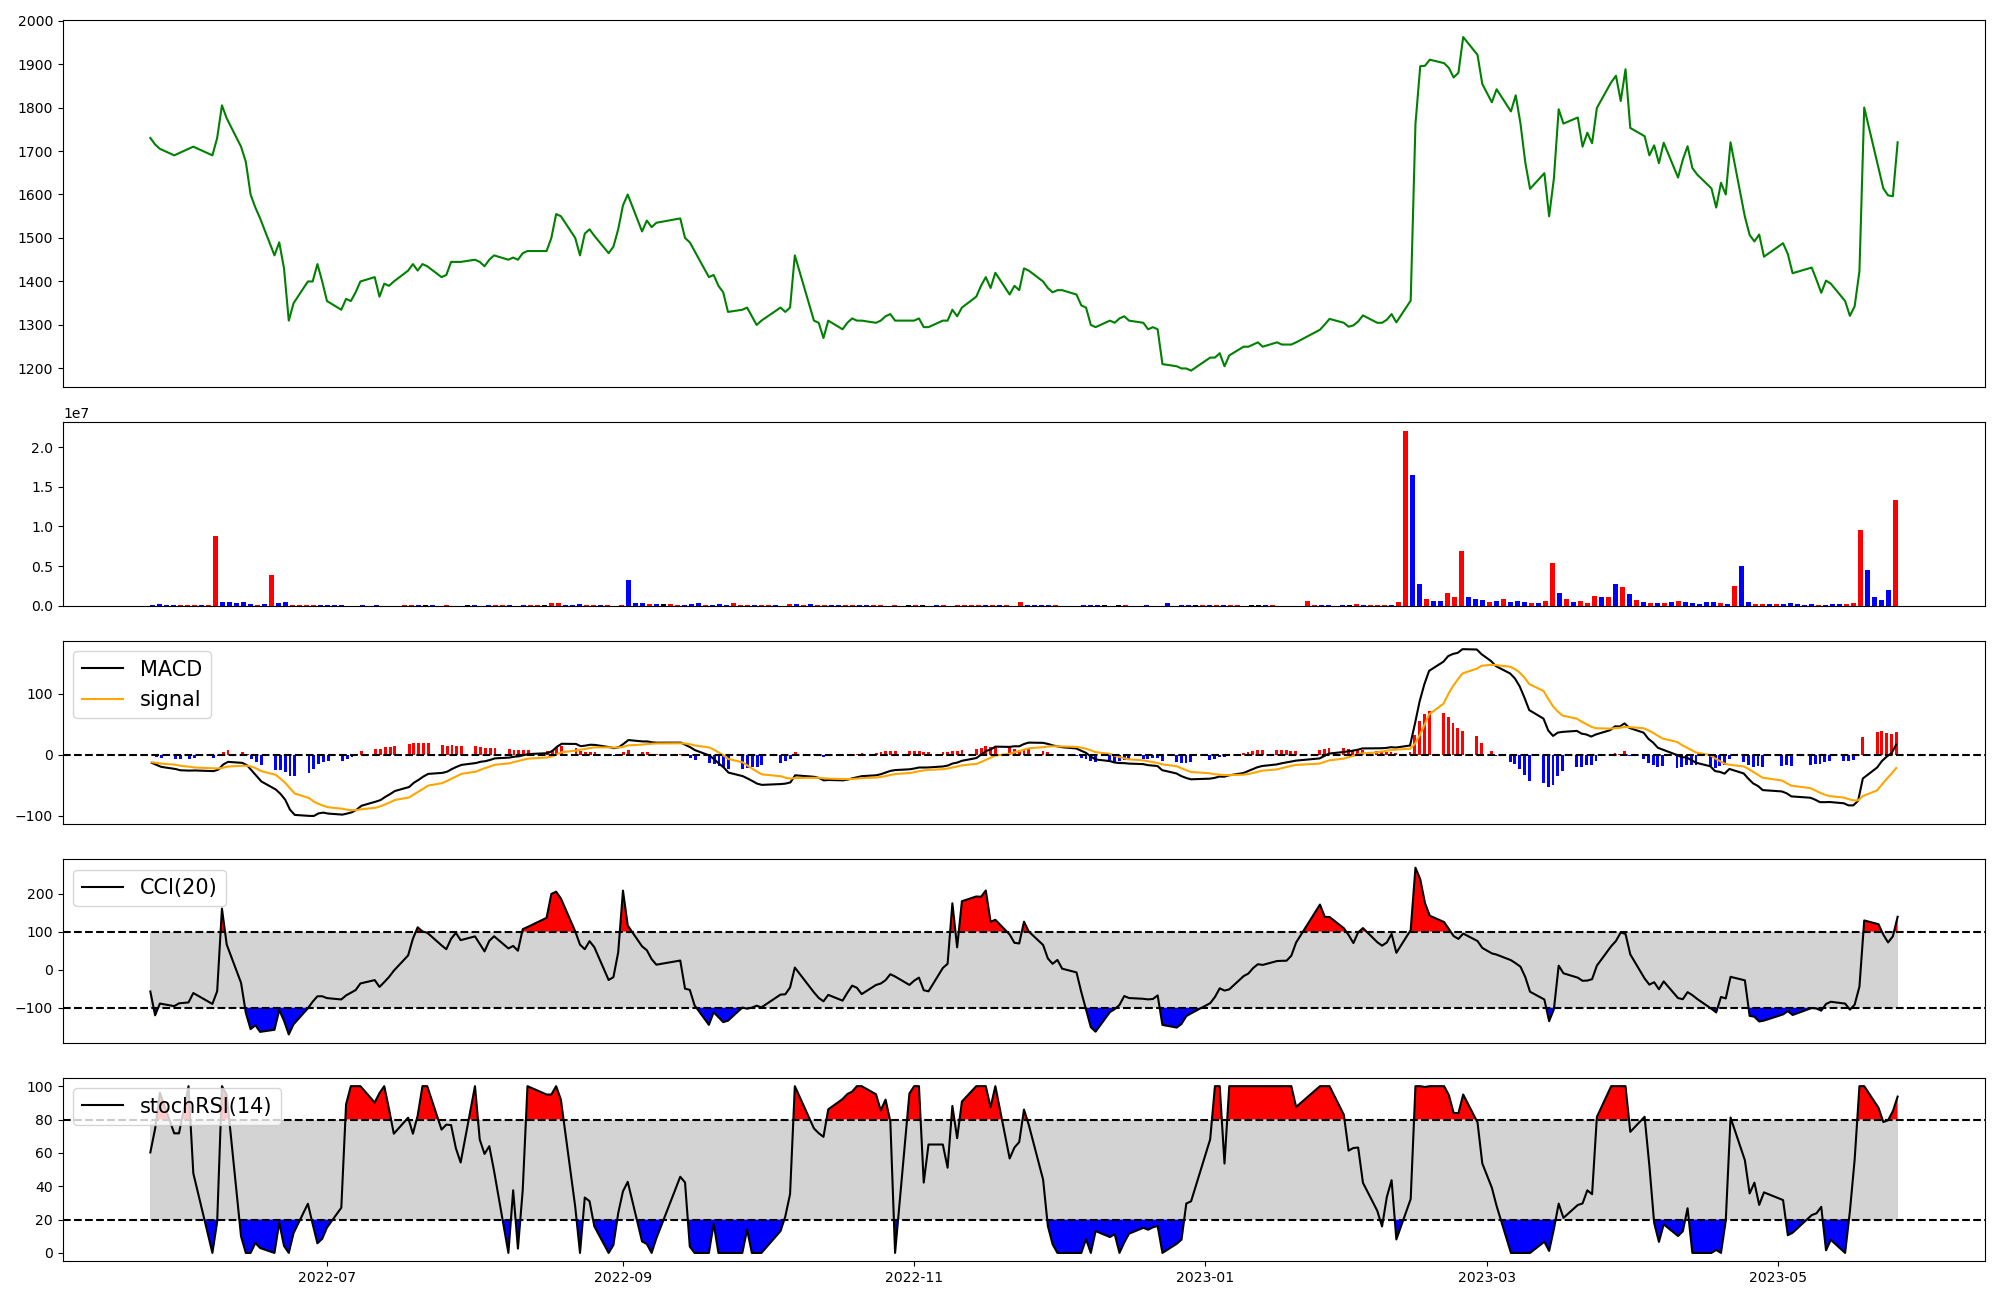
Task: Click the 2000 price axis tick label
Action: point(36,21)
